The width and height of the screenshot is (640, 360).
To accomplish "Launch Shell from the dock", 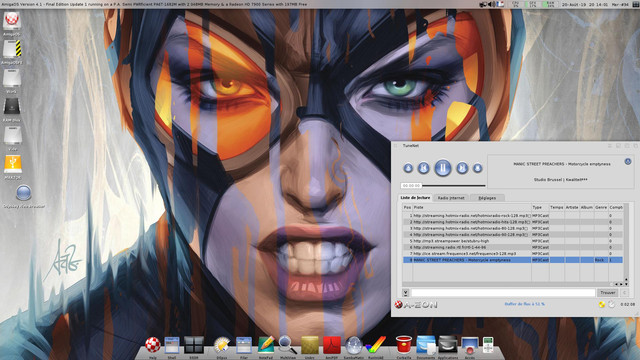I will click(172, 345).
